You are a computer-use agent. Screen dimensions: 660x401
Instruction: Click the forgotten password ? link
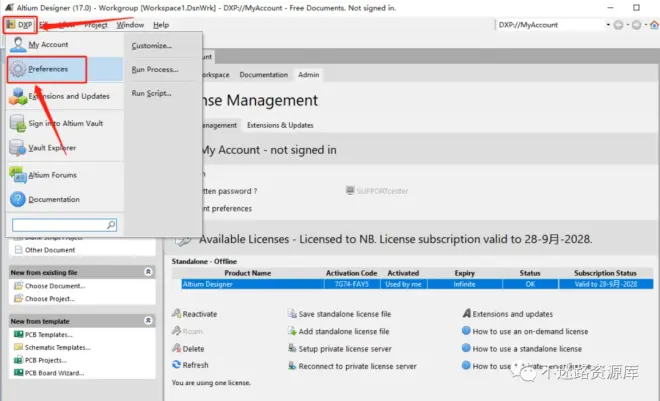229,191
